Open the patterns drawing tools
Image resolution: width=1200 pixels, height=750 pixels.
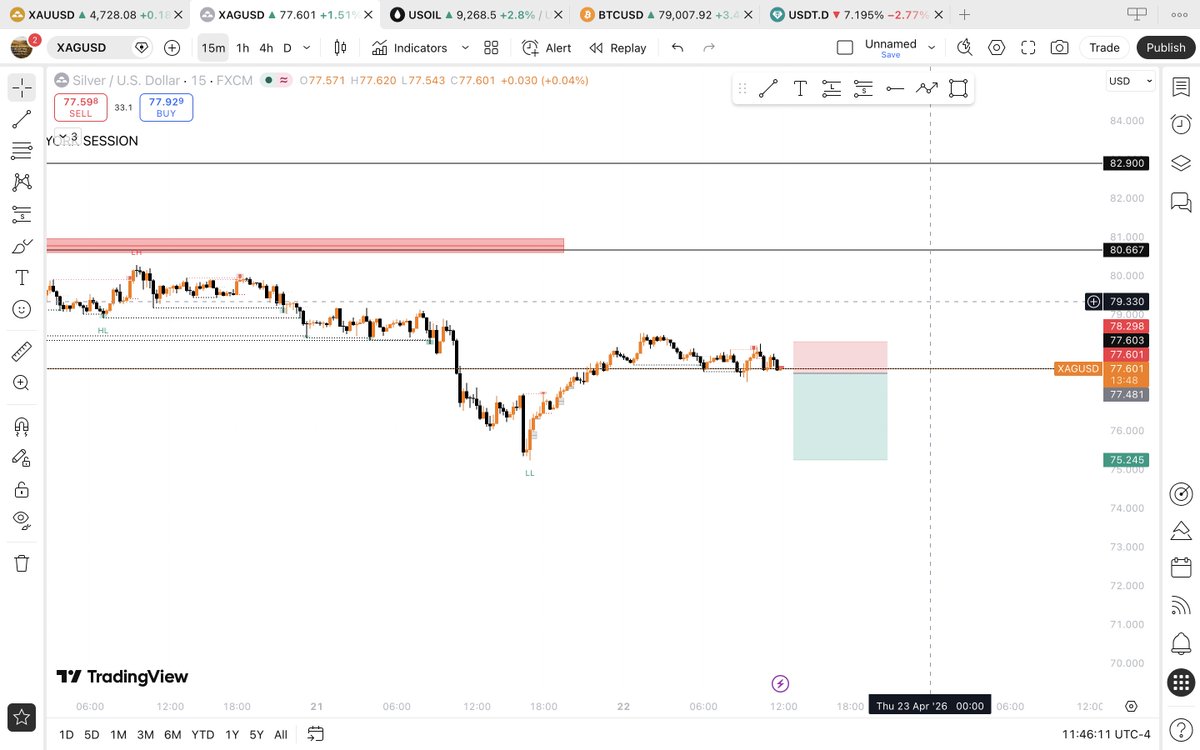point(21,182)
